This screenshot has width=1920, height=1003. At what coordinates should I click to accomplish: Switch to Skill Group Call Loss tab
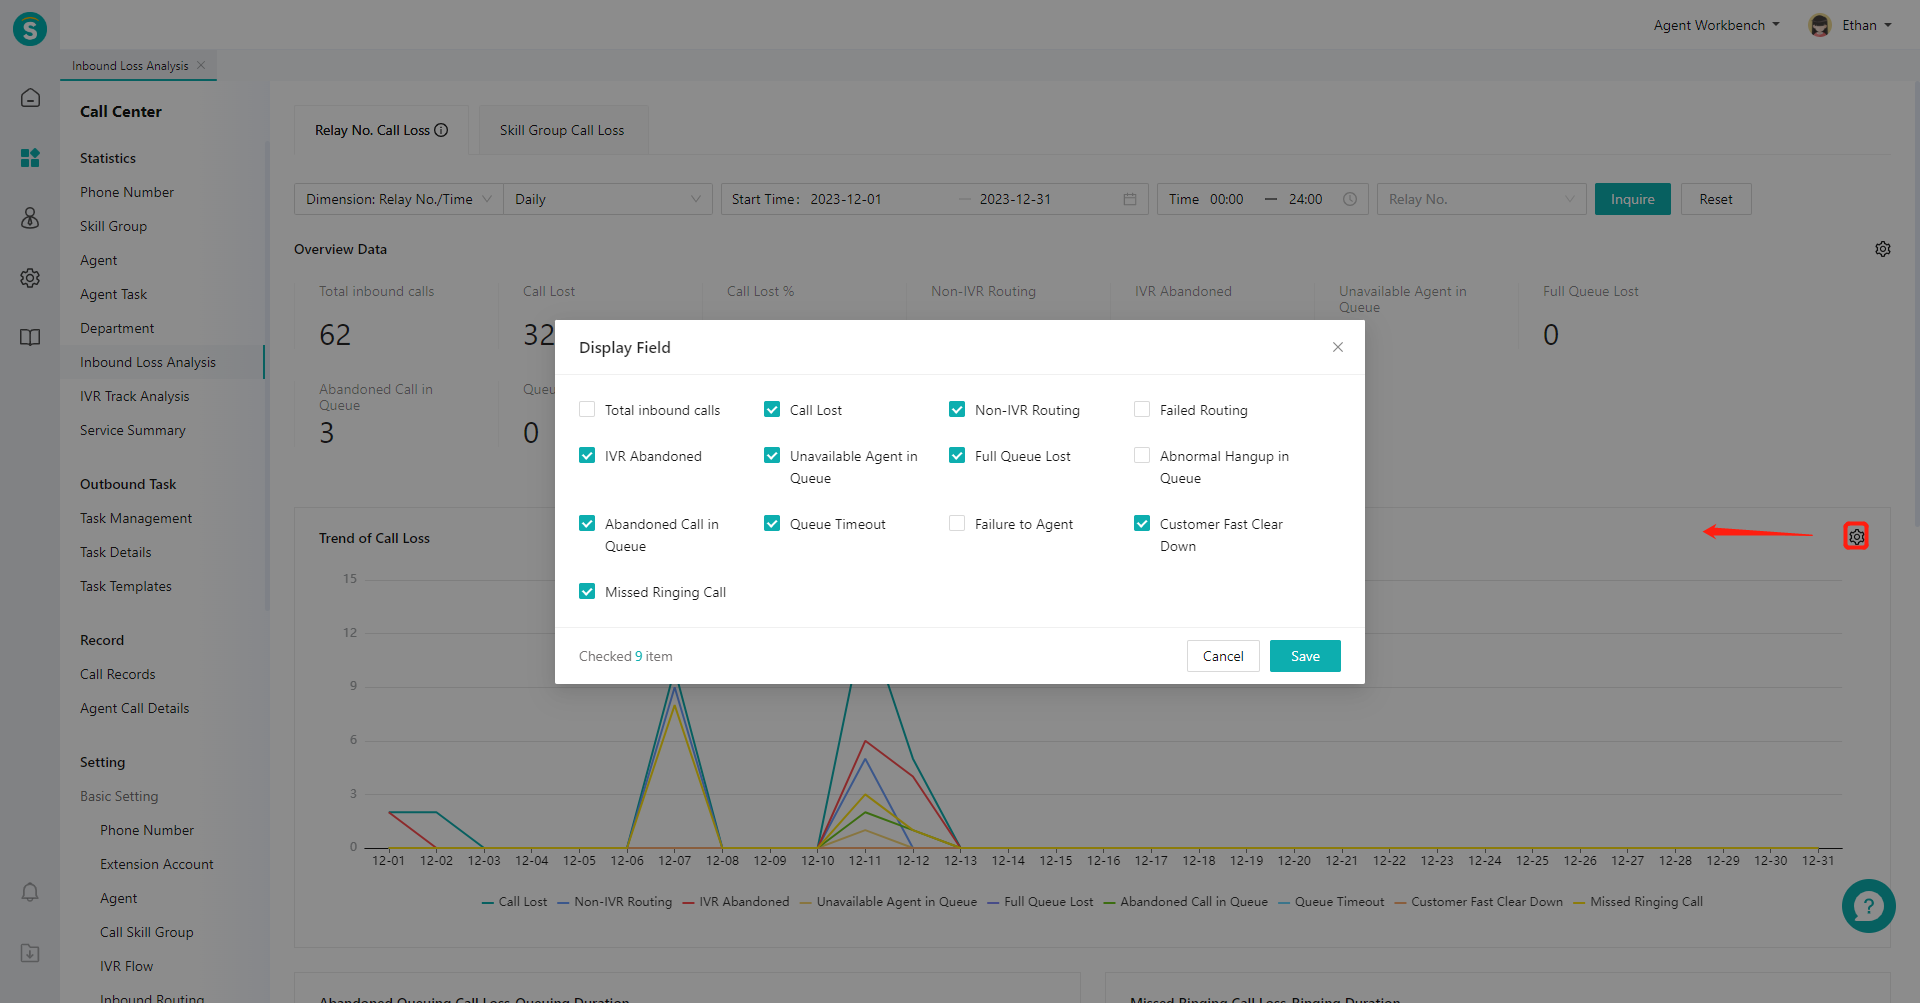562,130
